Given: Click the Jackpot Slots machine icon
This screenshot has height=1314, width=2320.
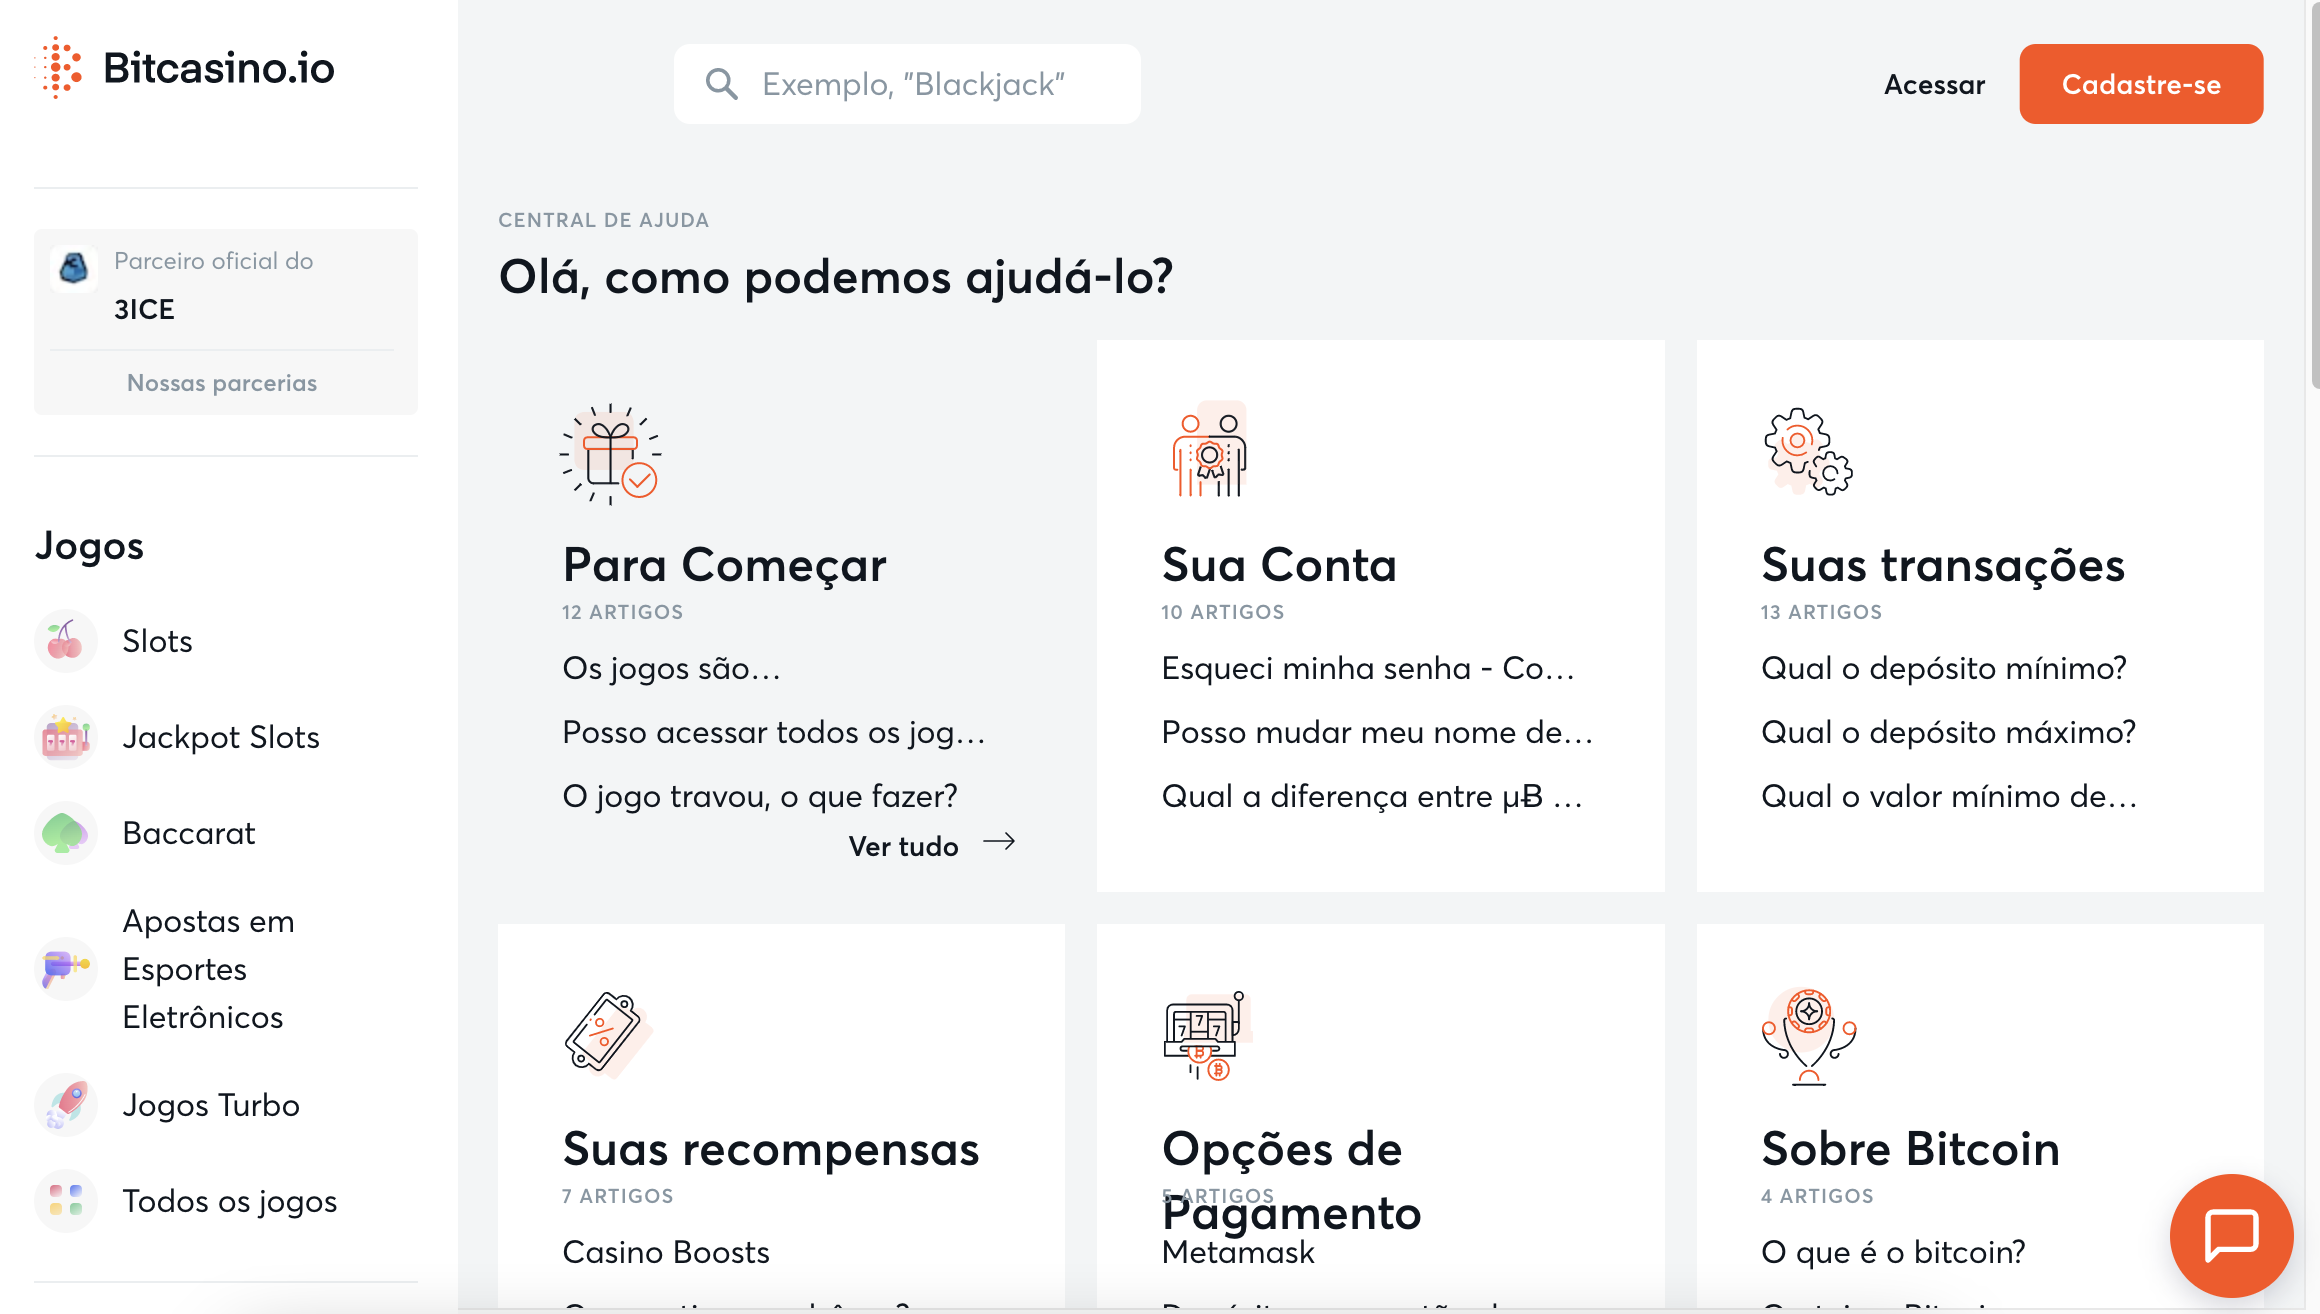Looking at the screenshot, I should point(66,737).
